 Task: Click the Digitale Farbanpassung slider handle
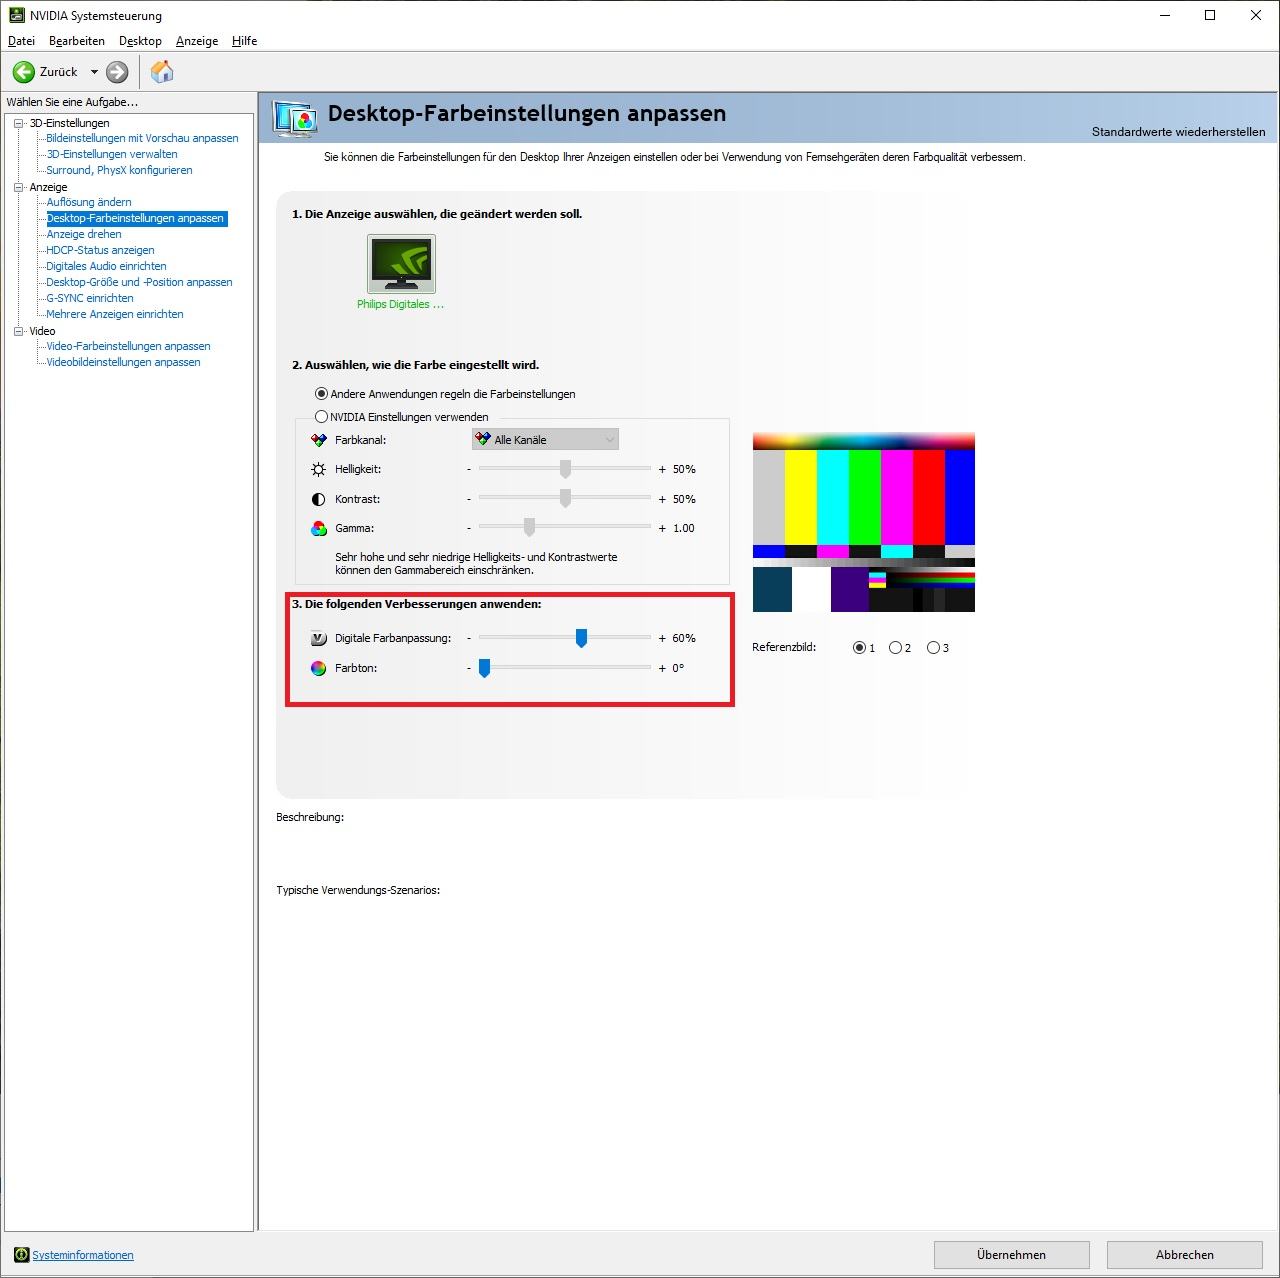pyautogui.click(x=581, y=638)
